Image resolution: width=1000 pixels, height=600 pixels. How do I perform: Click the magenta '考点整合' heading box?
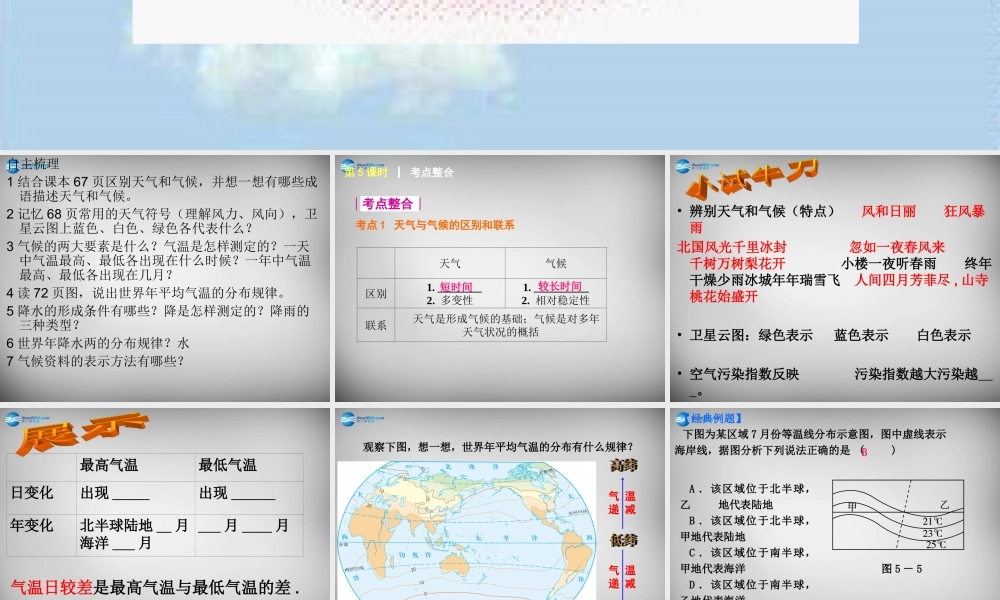point(388,203)
